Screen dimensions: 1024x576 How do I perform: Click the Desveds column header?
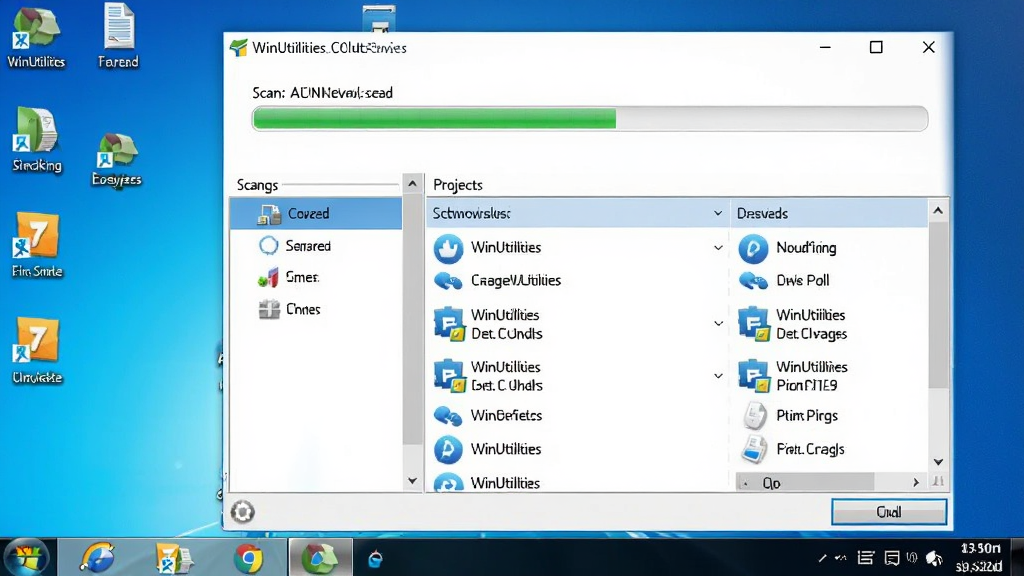click(829, 214)
